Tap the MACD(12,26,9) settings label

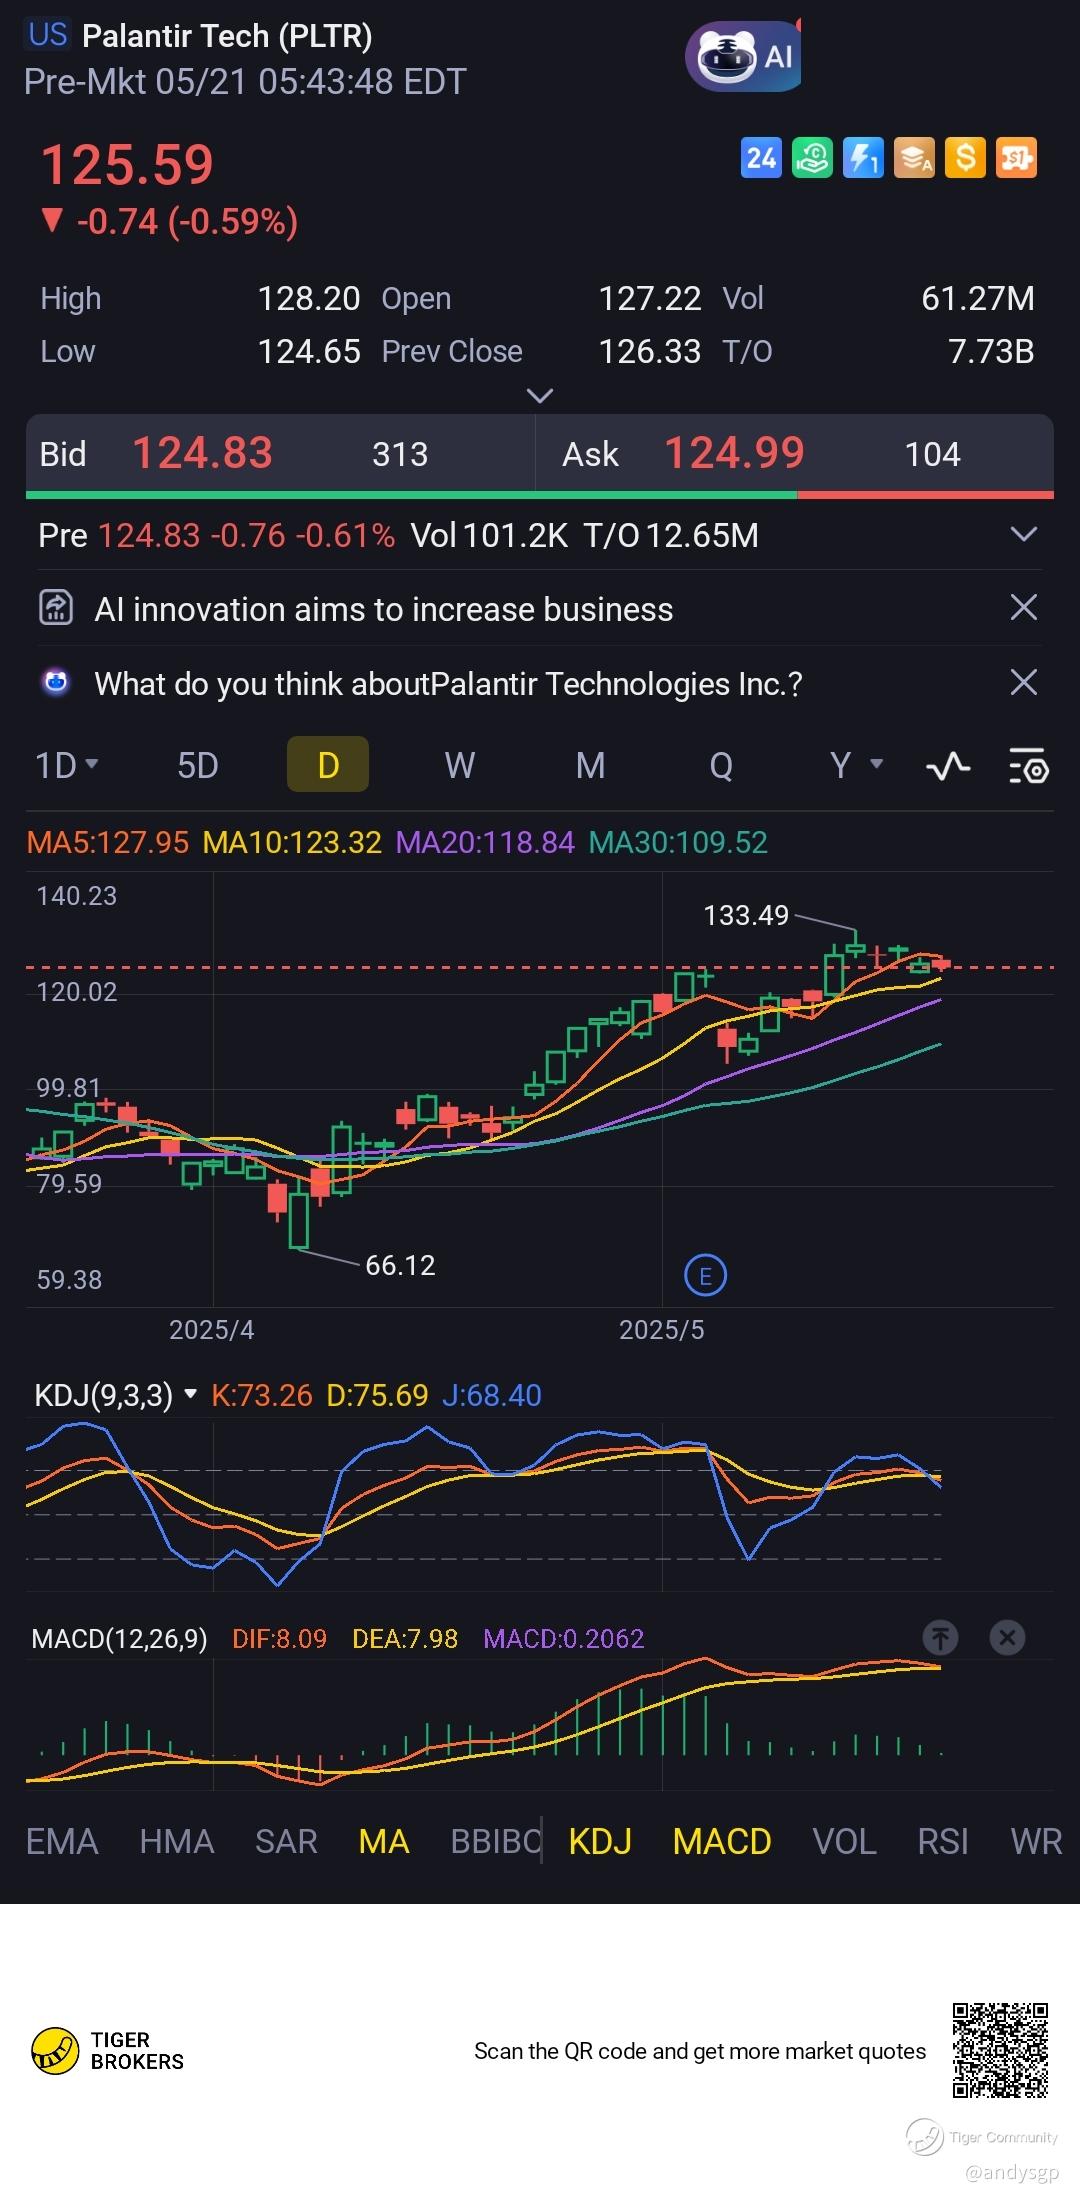point(120,1639)
